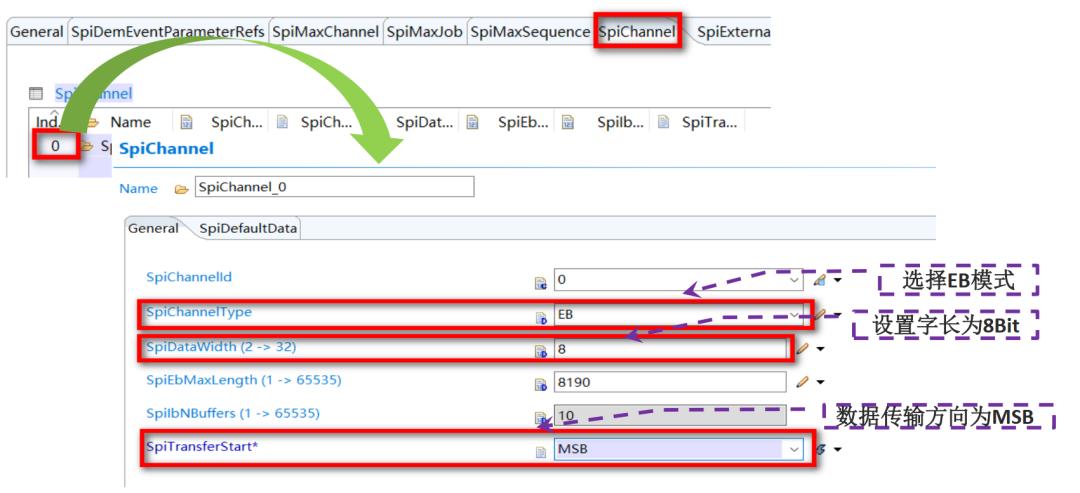Screen dimensions: 1080x493
Task: Open arrow menu next to SpiEbMaxLength pencil
Action: pos(820,381)
